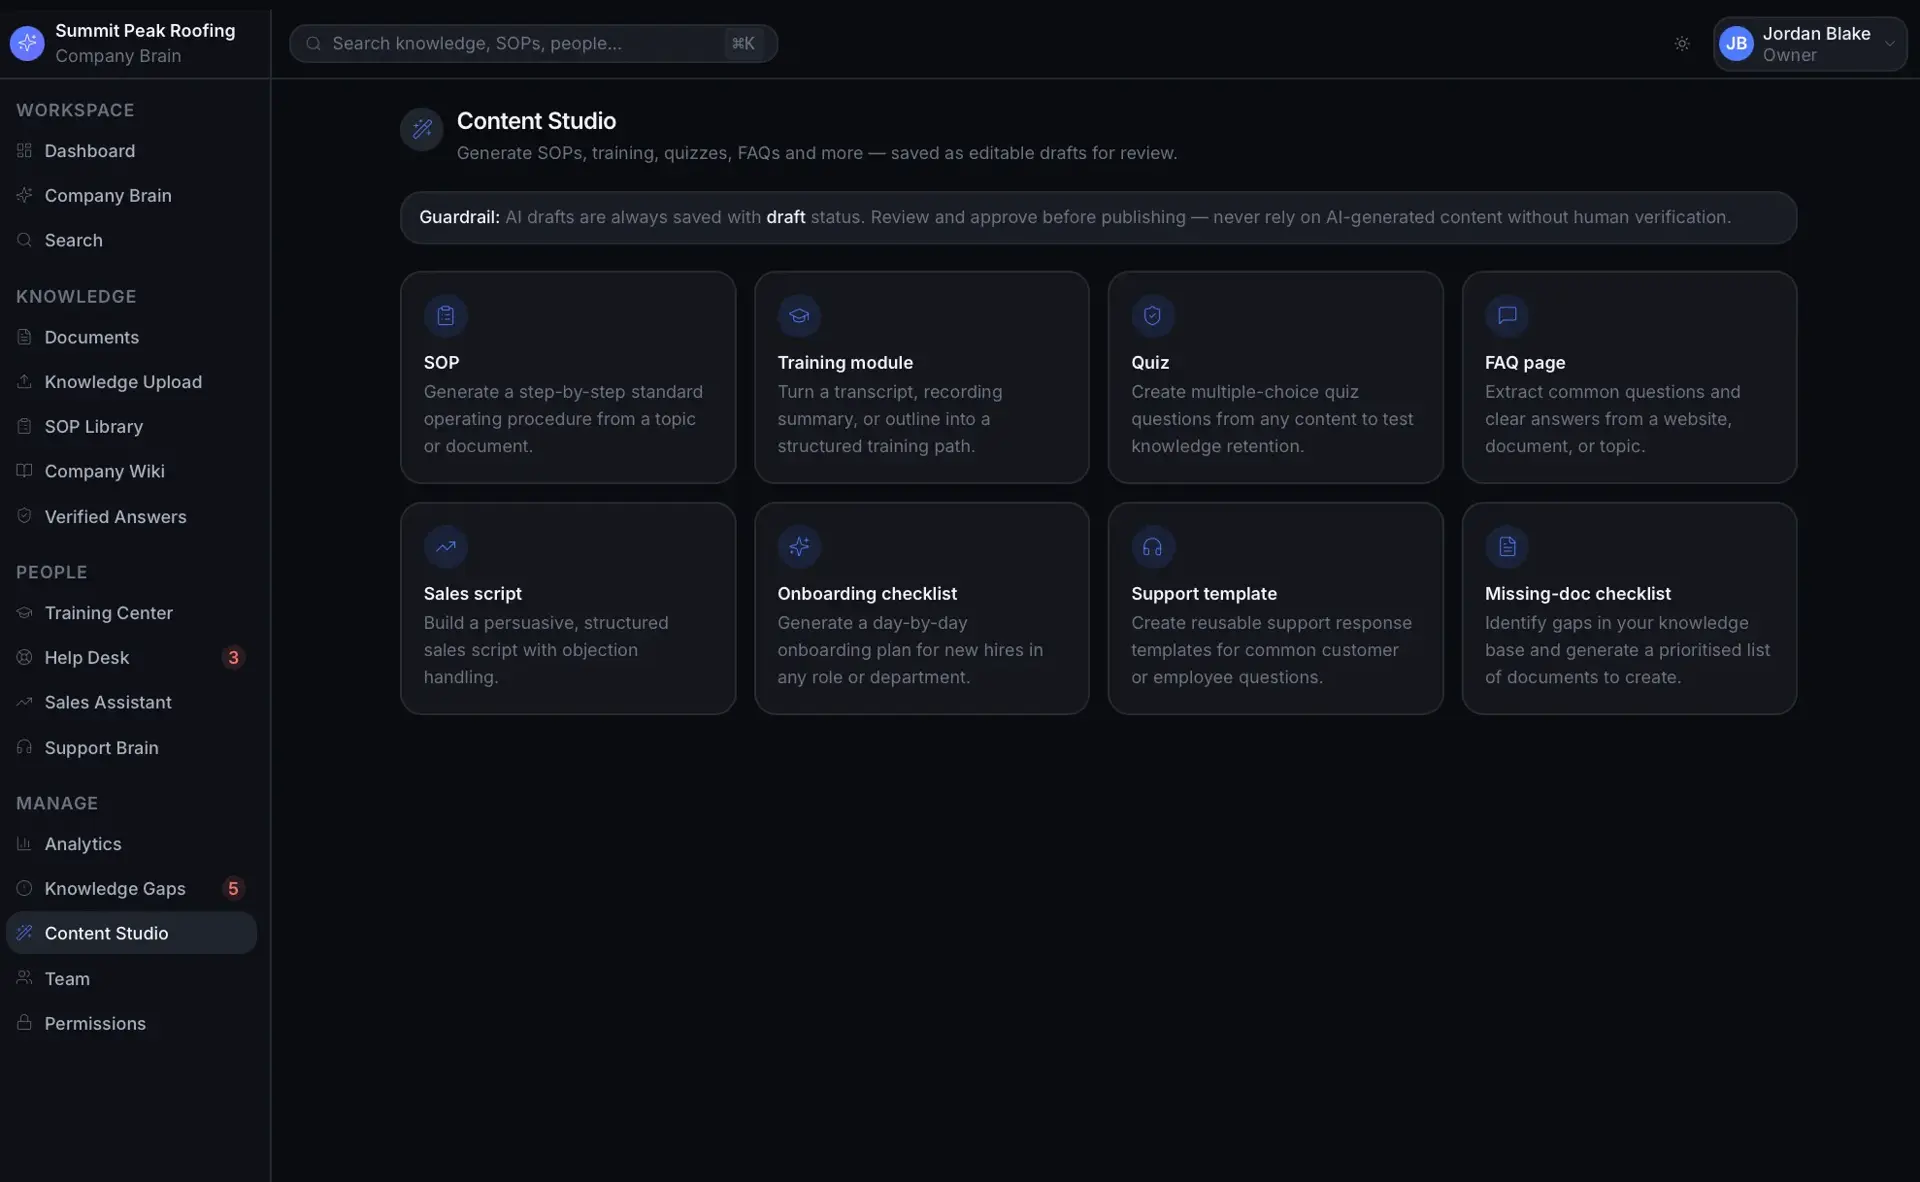
Task: Navigate to Knowledge Upload
Action: coord(131,382)
